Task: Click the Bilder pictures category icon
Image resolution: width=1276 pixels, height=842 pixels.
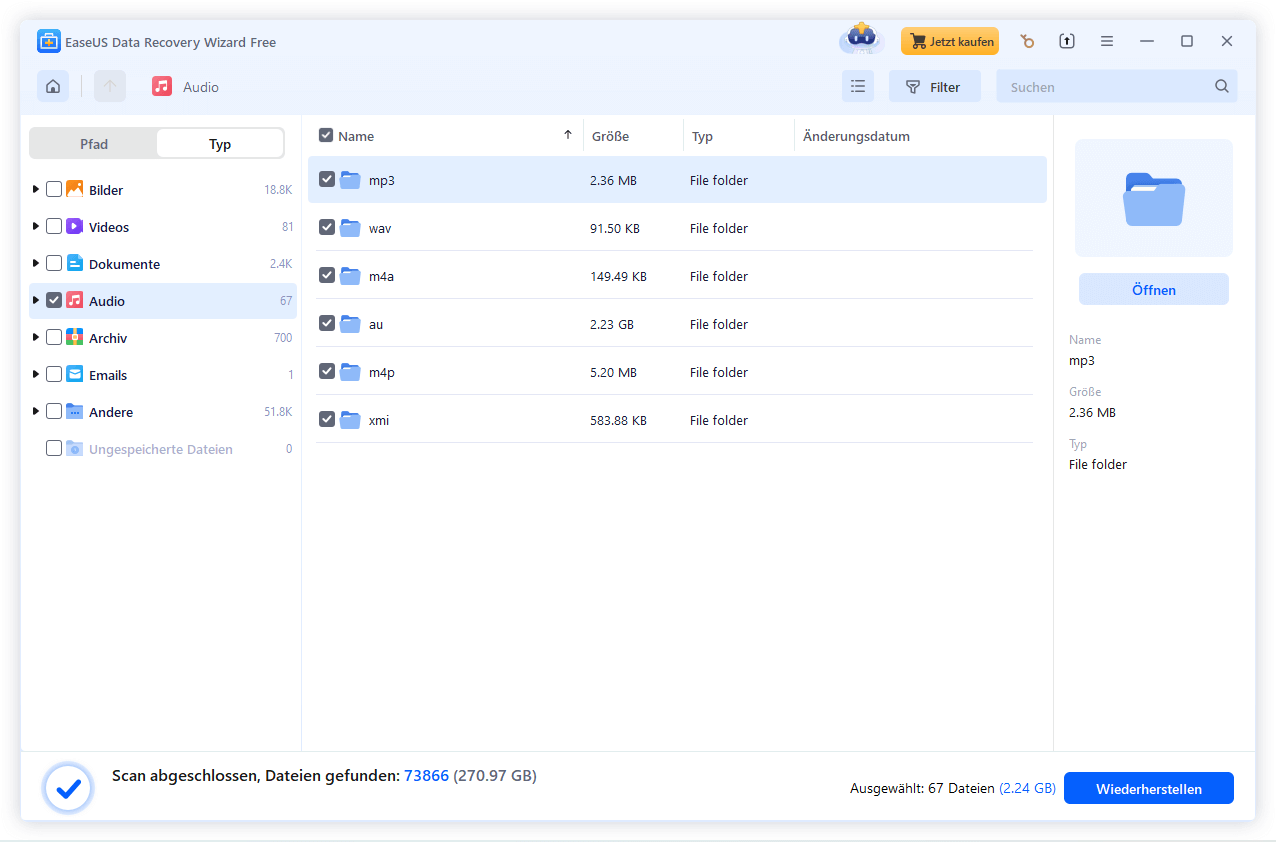Action: [75, 189]
